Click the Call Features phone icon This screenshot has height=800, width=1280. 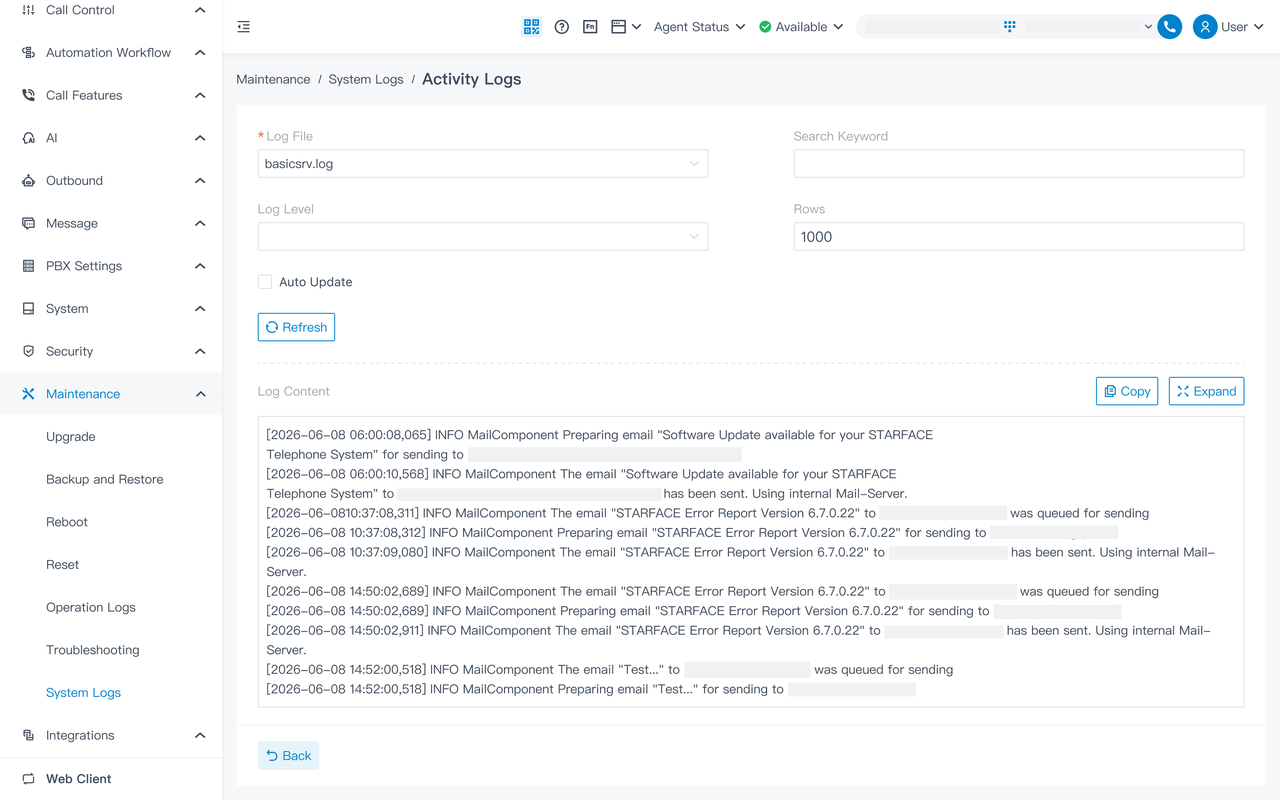pos(28,95)
